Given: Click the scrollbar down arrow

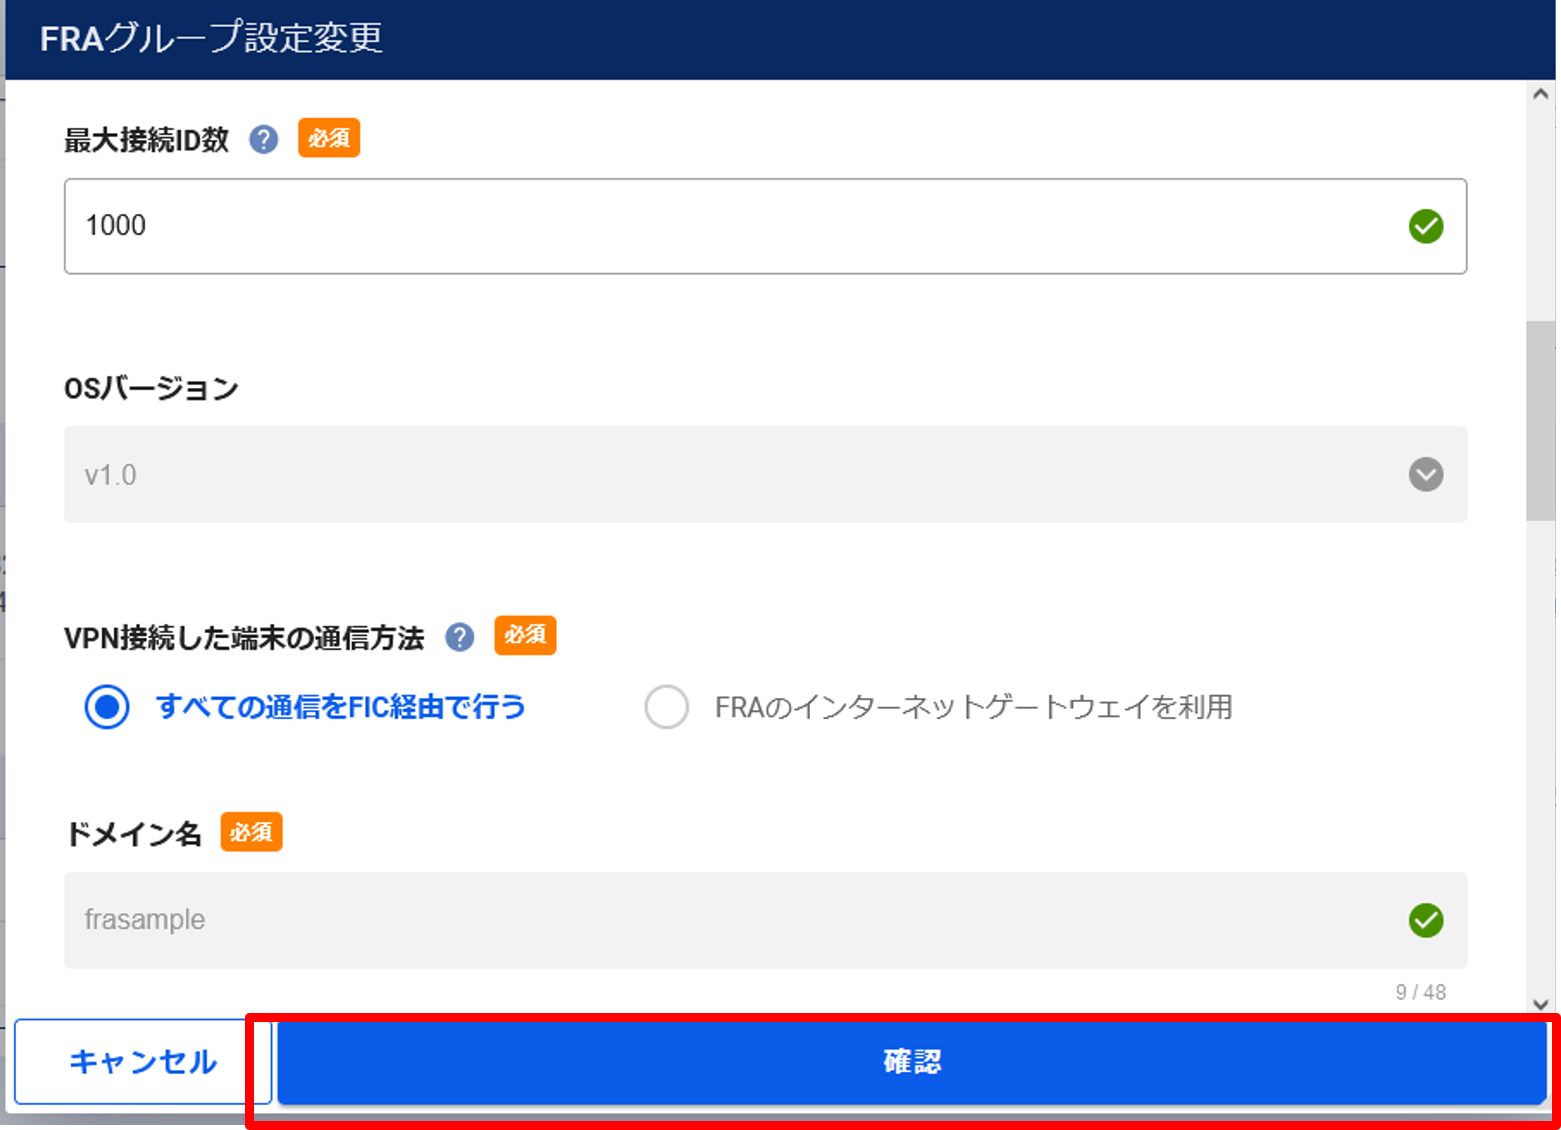Looking at the screenshot, I should (x=1540, y=1004).
